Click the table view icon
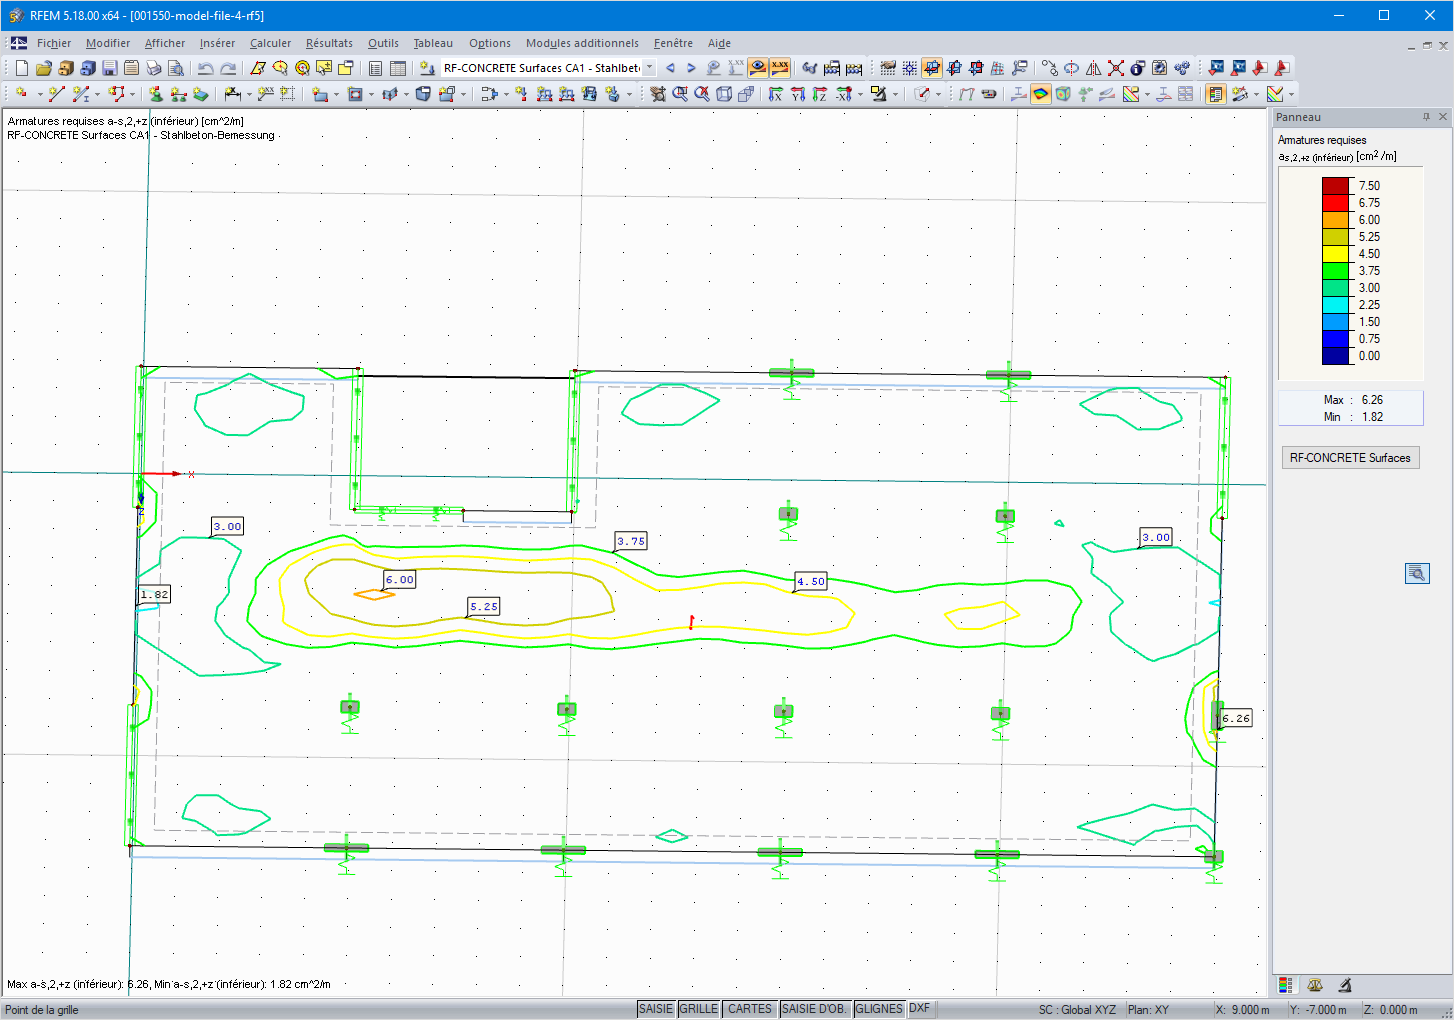The image size is (1454, 1020). pos(398,68)
